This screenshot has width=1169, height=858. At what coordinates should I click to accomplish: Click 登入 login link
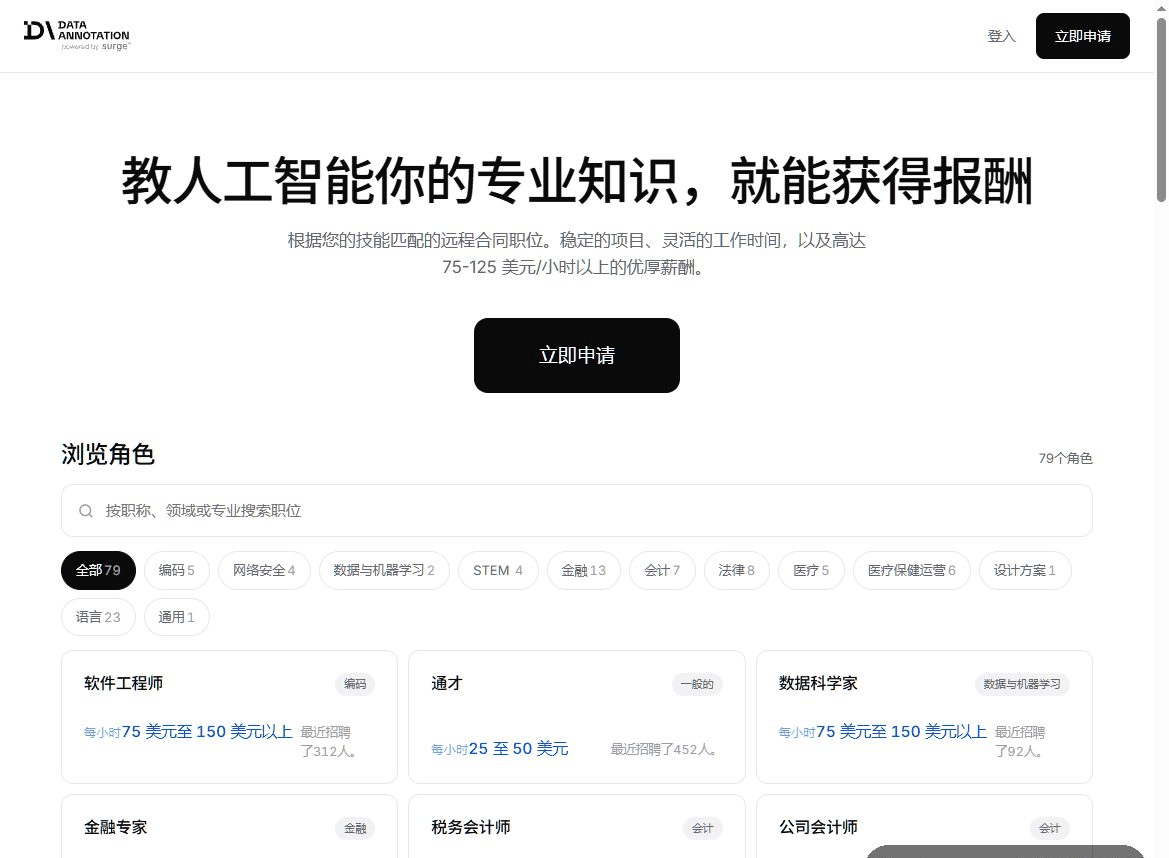[x=1001, y=36]
